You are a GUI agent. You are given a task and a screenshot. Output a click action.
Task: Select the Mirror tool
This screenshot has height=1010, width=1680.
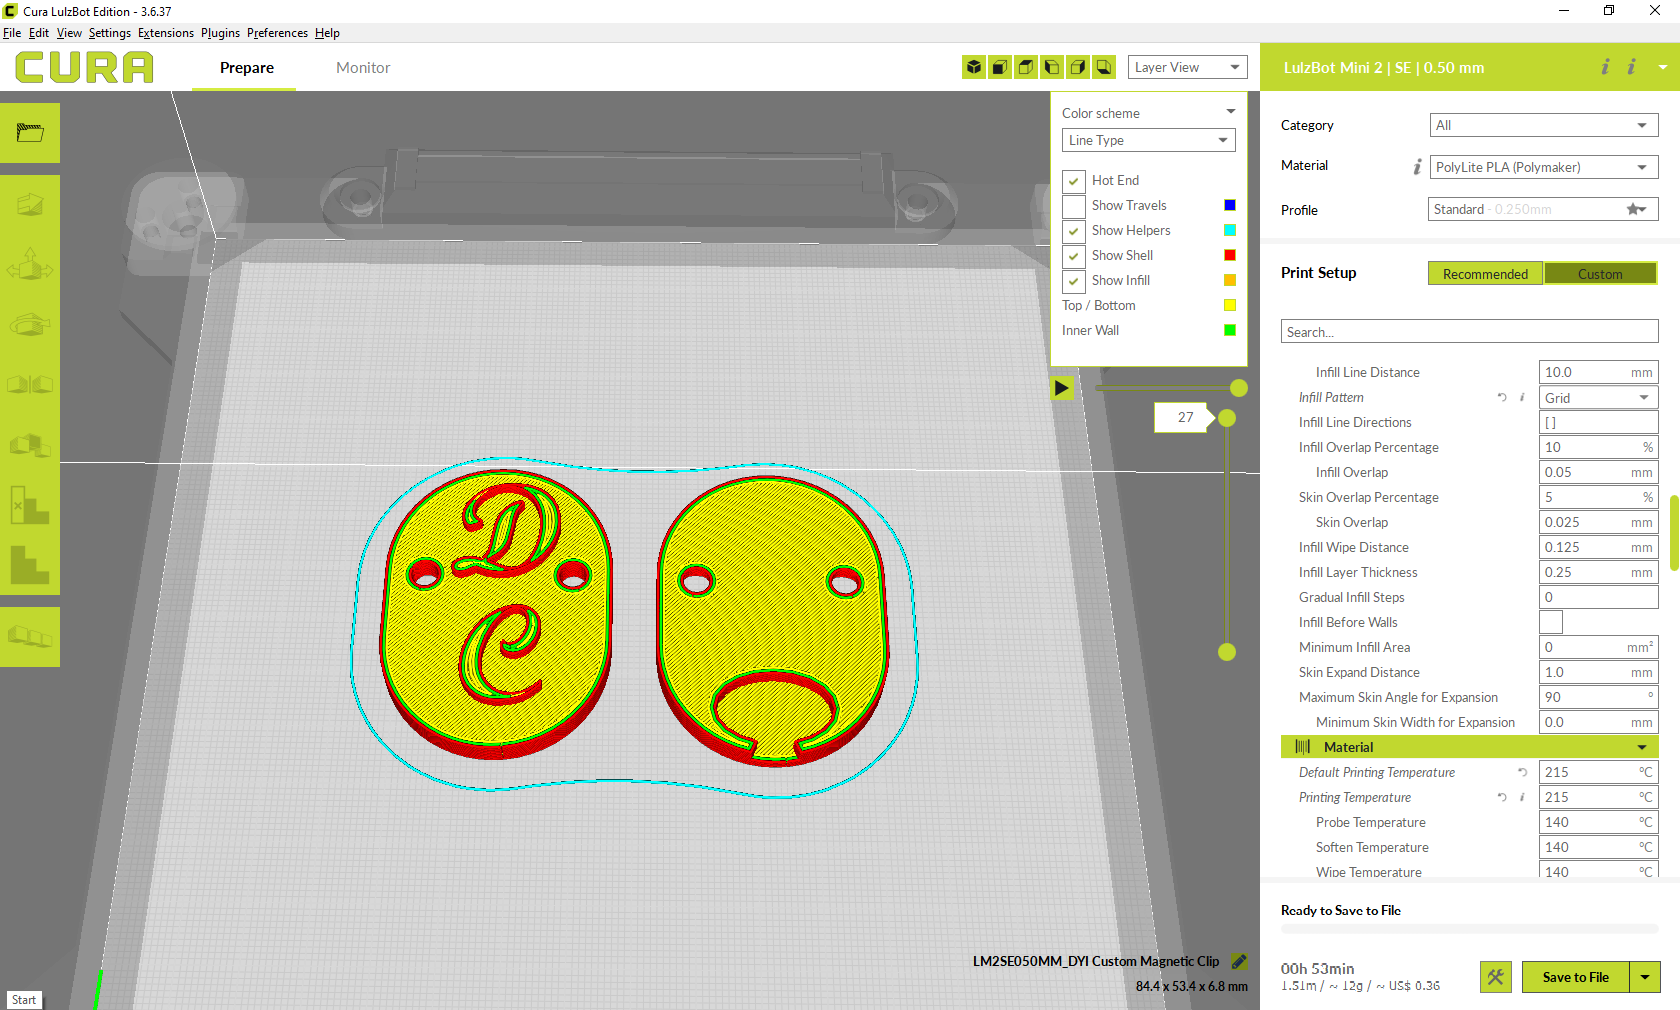point(29,384)
